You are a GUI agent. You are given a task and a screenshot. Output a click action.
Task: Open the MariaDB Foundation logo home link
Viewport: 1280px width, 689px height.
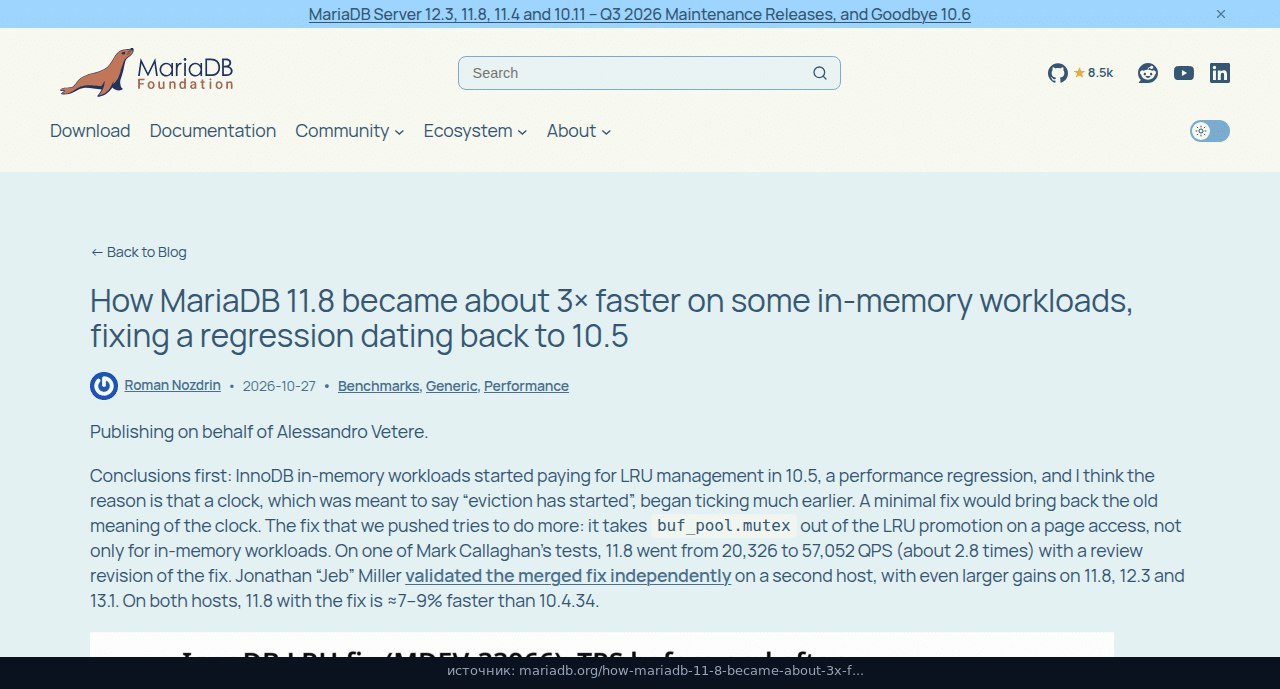tap(146, 72)
